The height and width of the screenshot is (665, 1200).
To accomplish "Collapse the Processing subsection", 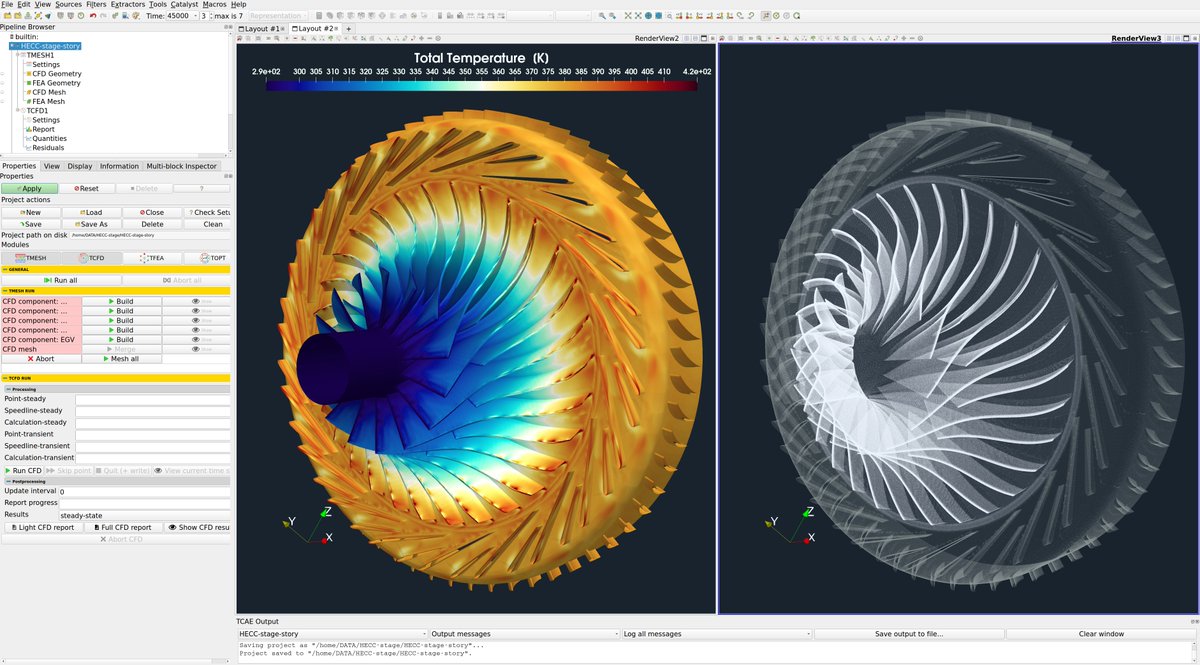I will (115, 389).
